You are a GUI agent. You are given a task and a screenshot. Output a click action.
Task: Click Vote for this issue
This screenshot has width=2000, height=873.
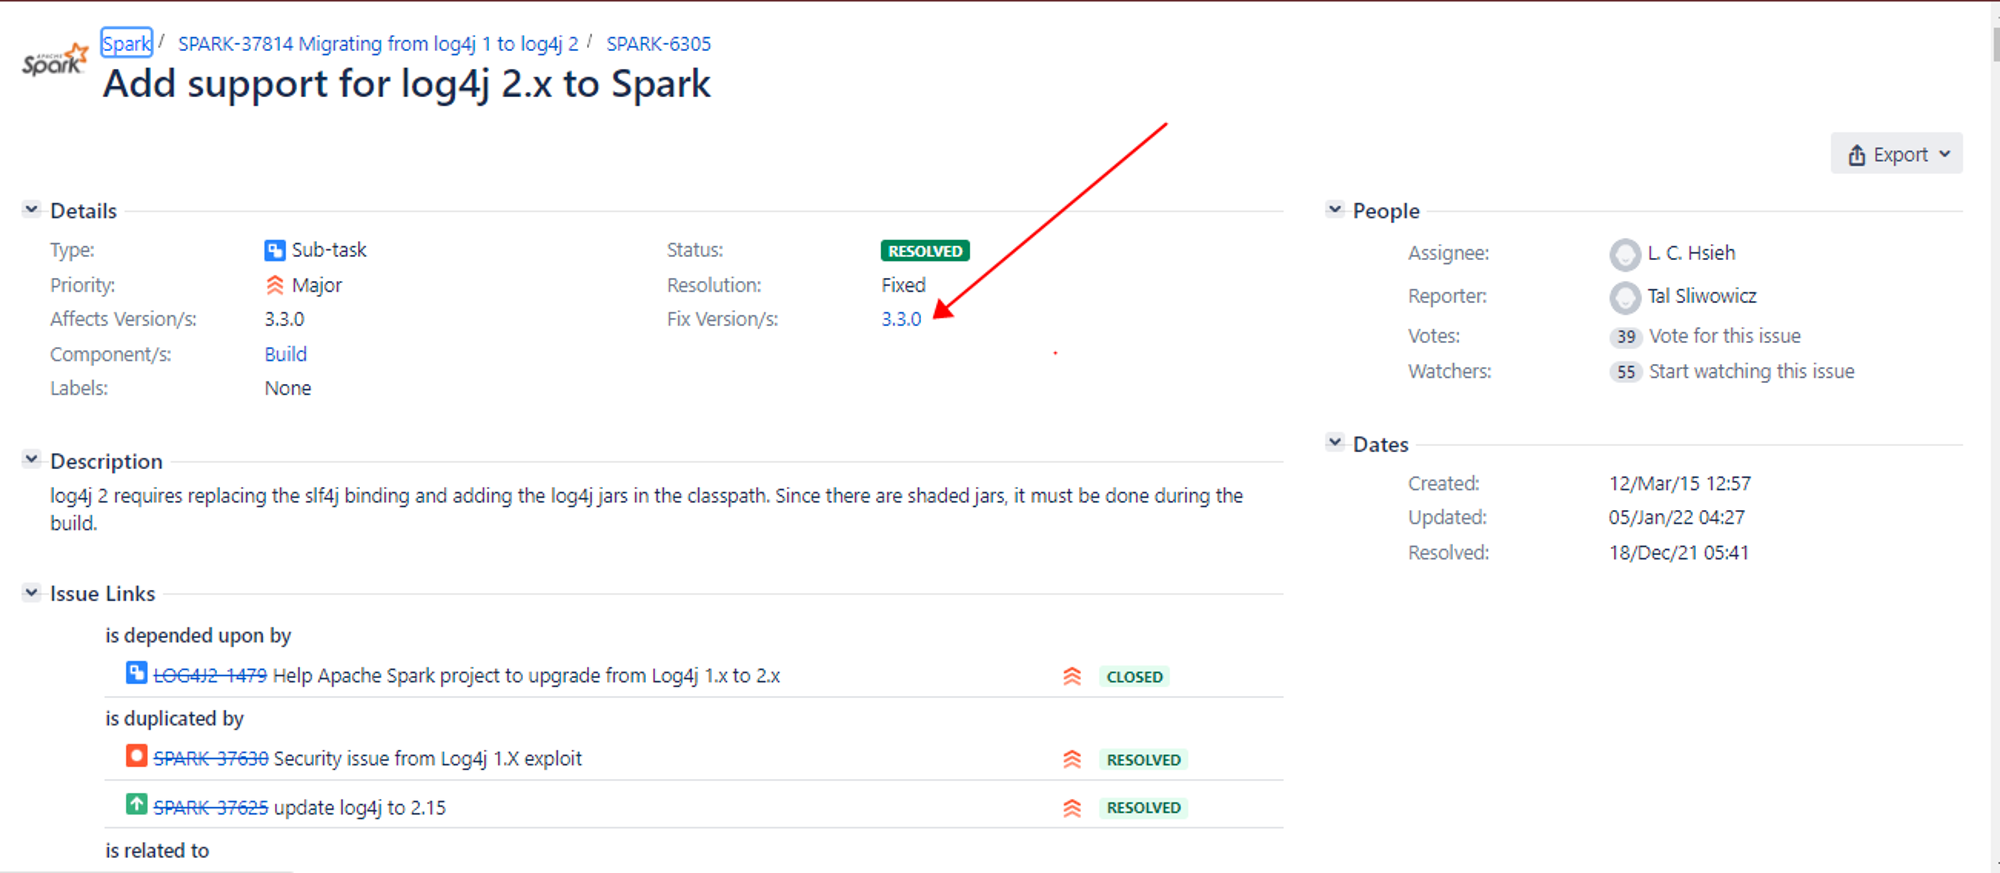[1724, 336]
